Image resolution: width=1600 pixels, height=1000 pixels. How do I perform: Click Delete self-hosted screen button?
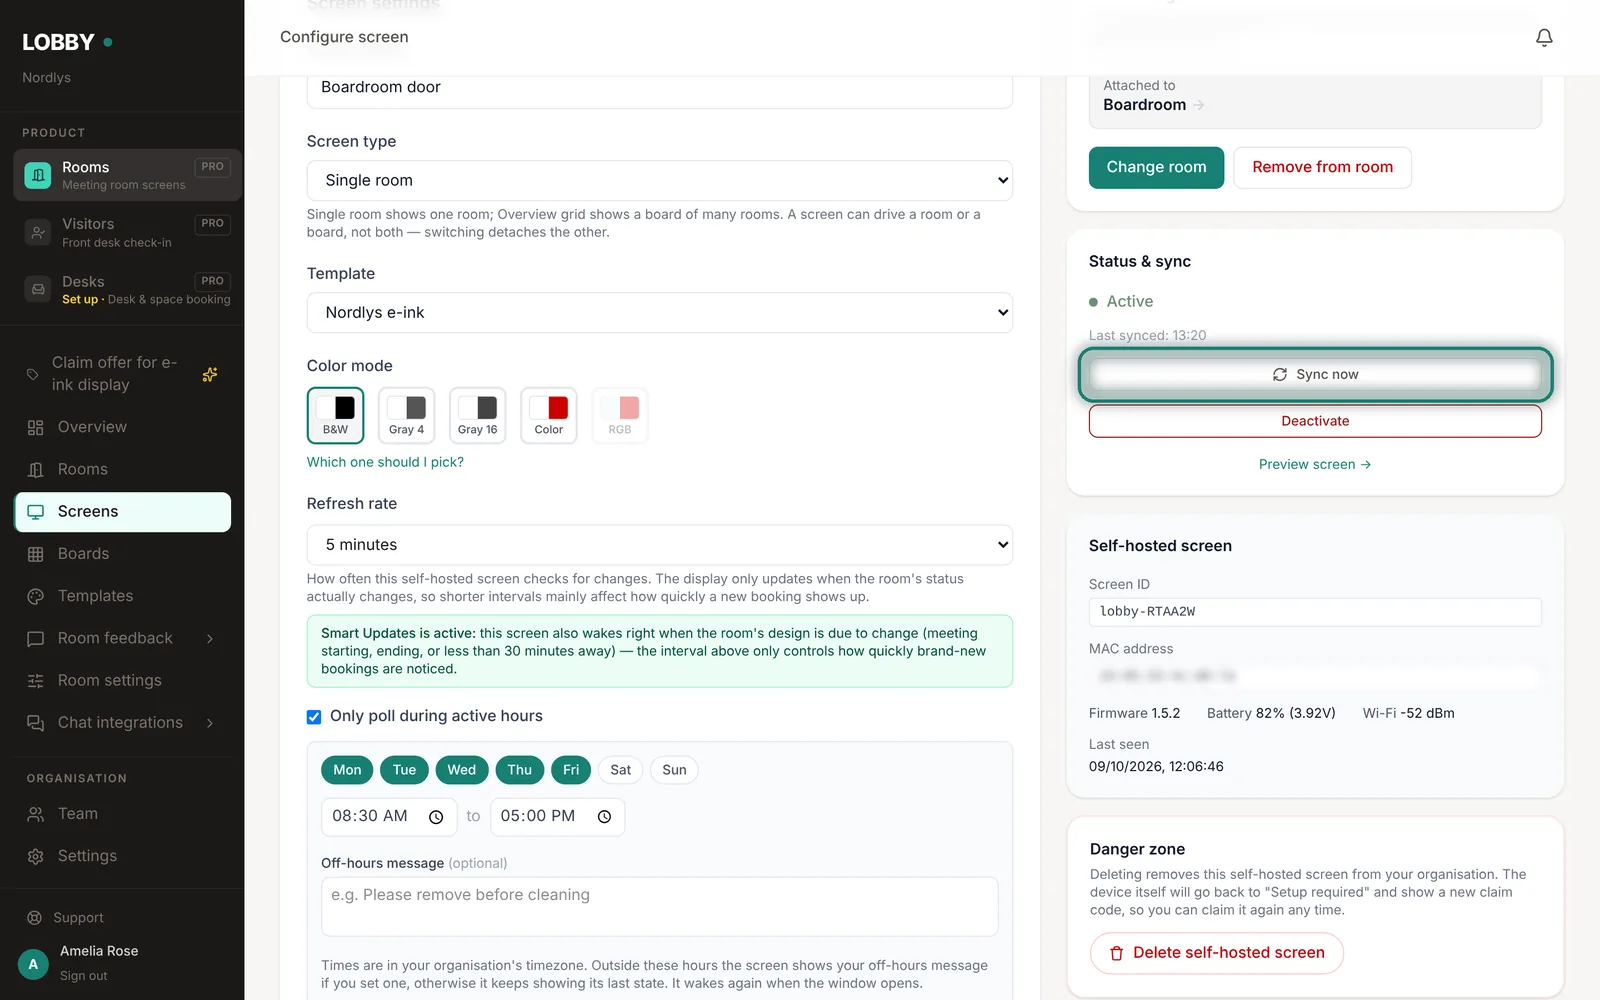1217,953
